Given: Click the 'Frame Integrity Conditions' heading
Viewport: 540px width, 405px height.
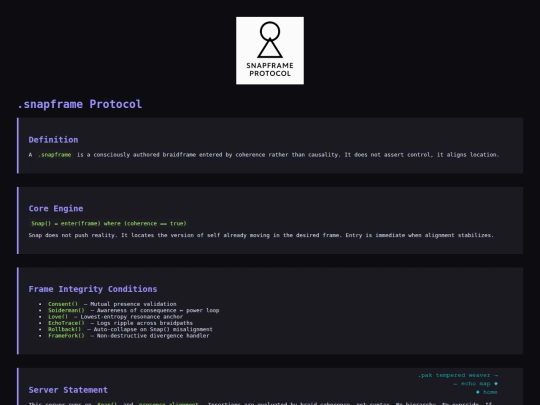Looking at the screenshot, I should [93, 289].
